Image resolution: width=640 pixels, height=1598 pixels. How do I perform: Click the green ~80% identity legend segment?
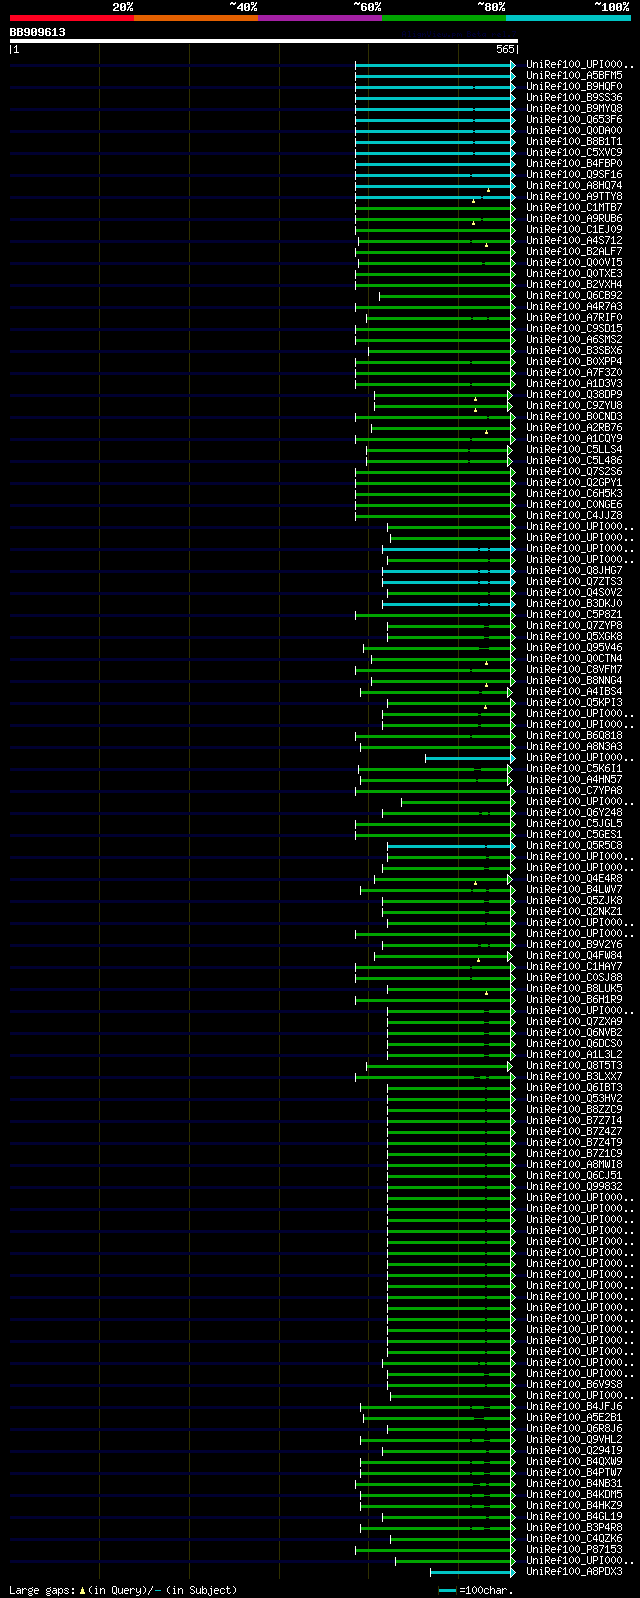tap(443, 17)
